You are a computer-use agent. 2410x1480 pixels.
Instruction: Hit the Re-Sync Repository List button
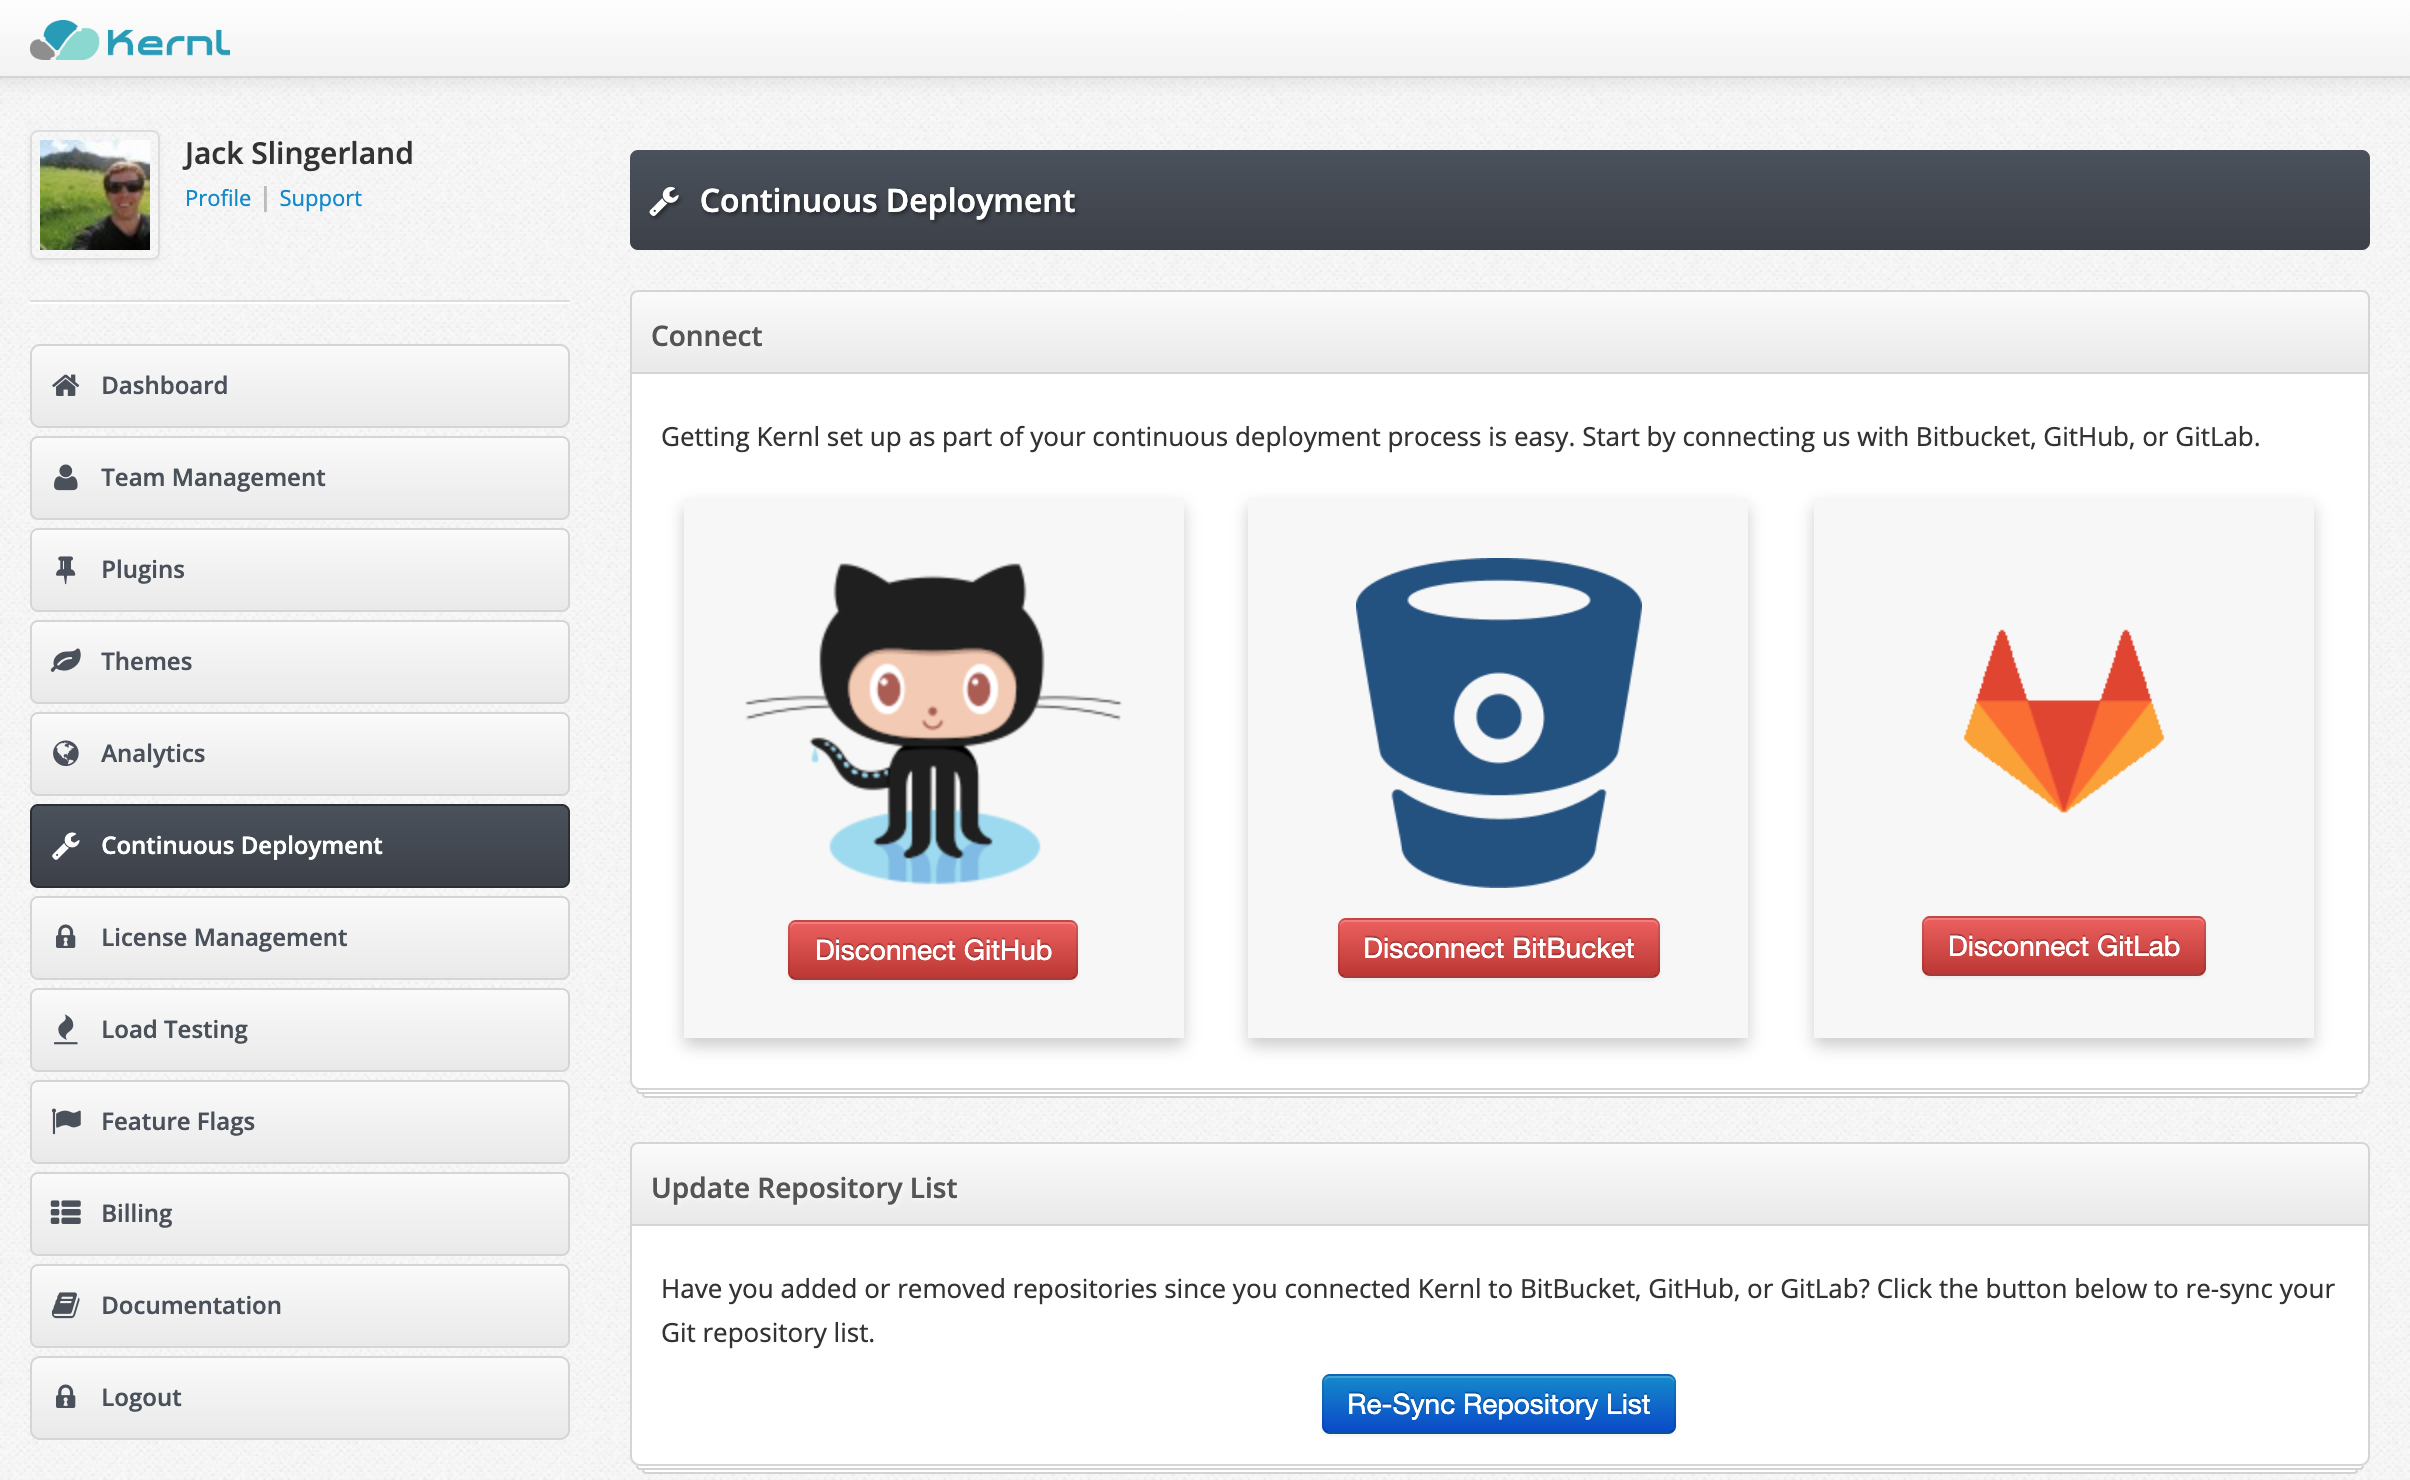1498,1404
